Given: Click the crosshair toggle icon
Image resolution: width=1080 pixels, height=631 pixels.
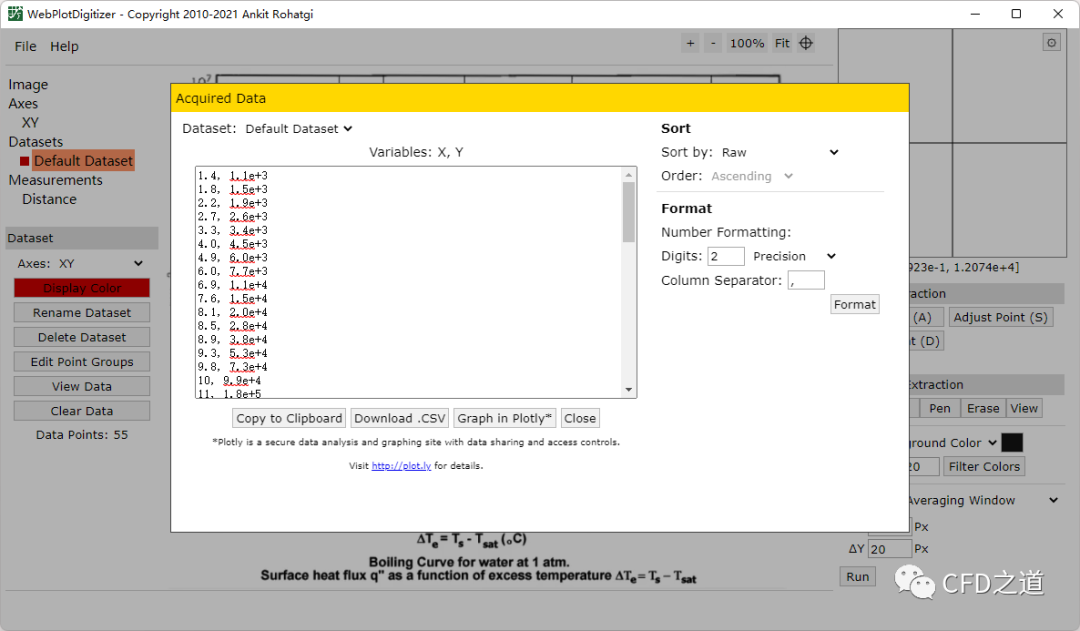Looking at the screenshot, I should (x=806, y=43).
